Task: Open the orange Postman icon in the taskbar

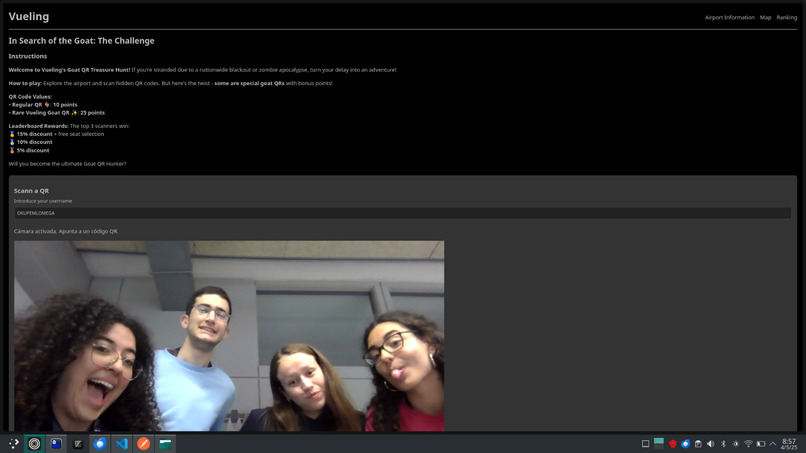Action: [143, 443]
